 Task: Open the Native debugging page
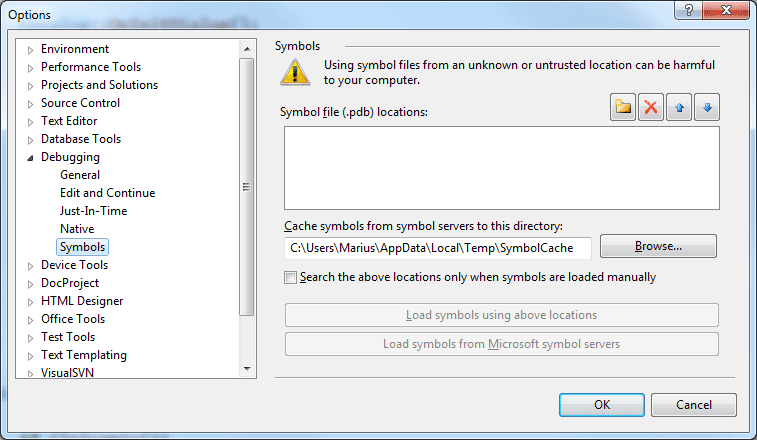77,229
